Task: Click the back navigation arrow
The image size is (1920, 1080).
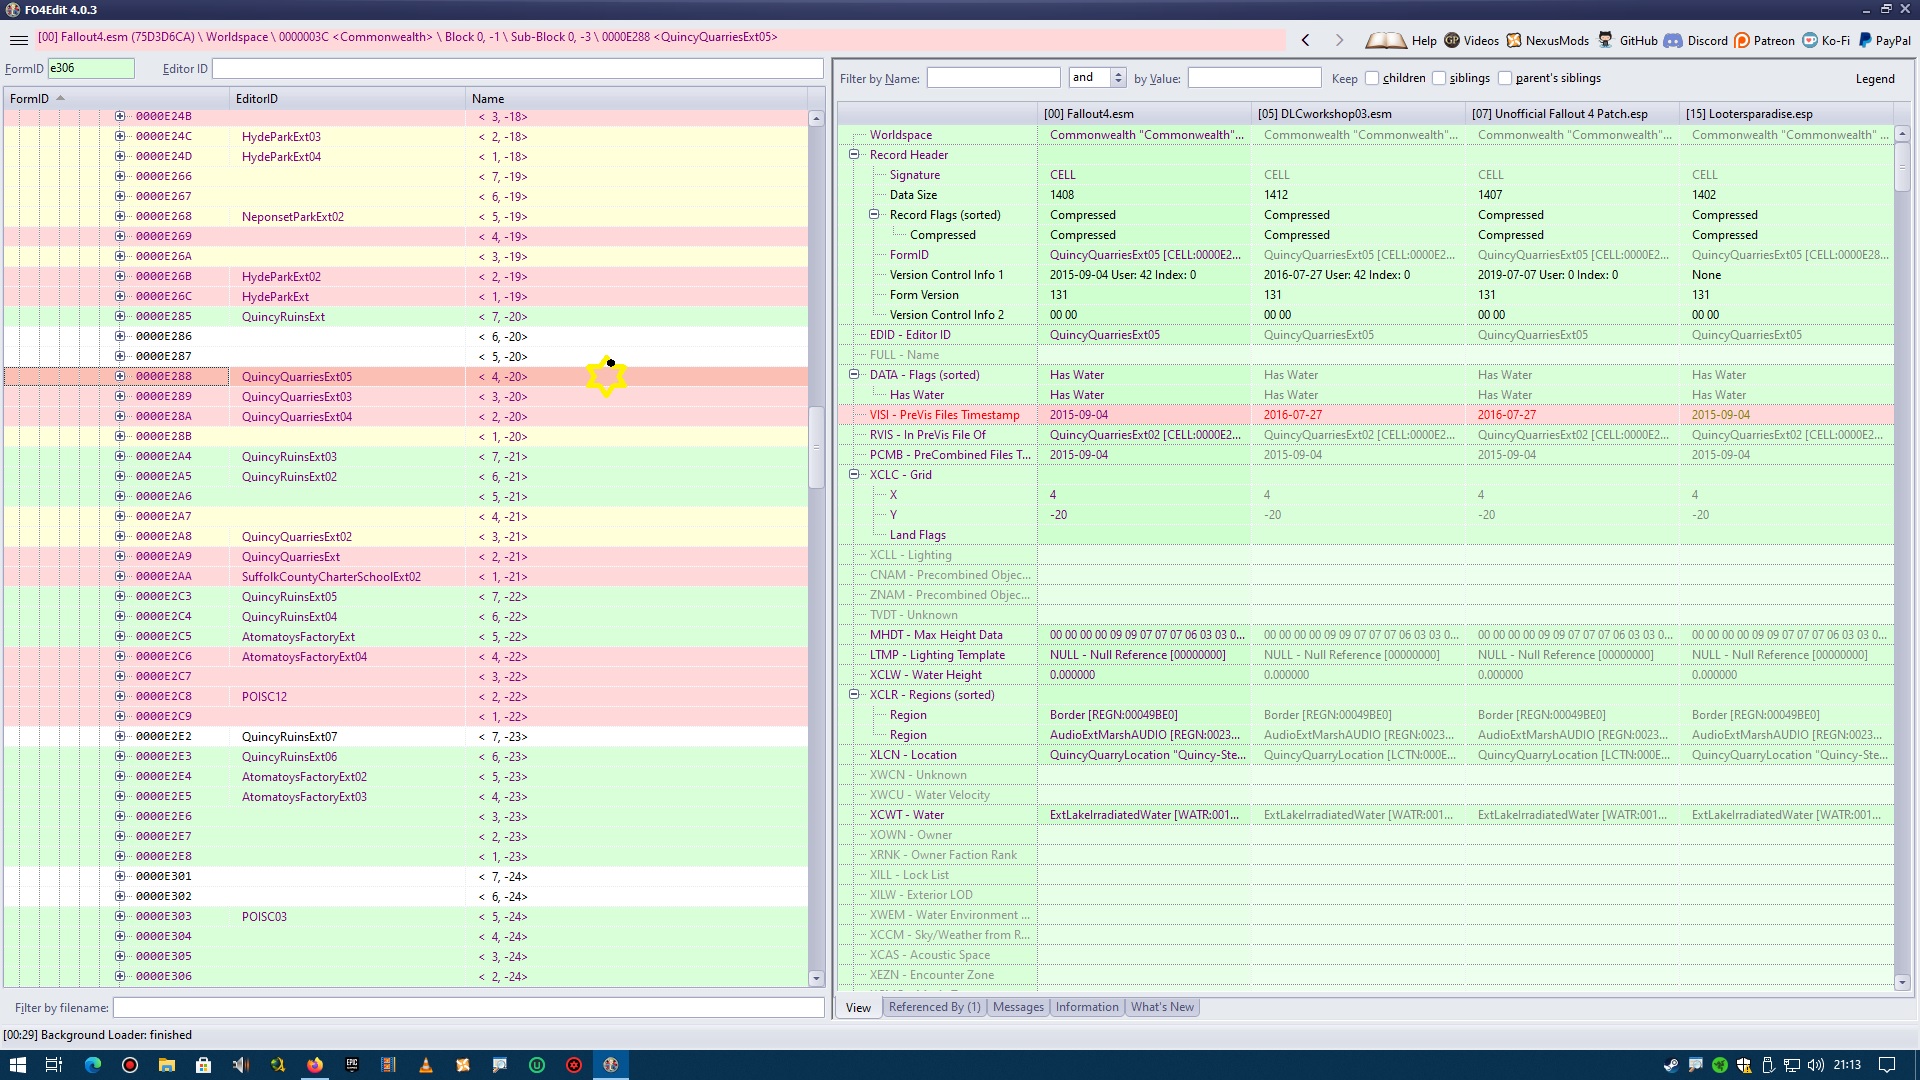Action: click(1305, 40)
